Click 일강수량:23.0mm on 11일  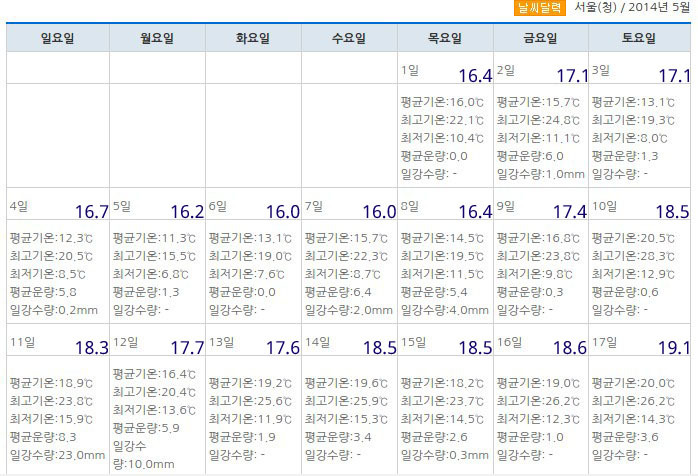(57, 455)
